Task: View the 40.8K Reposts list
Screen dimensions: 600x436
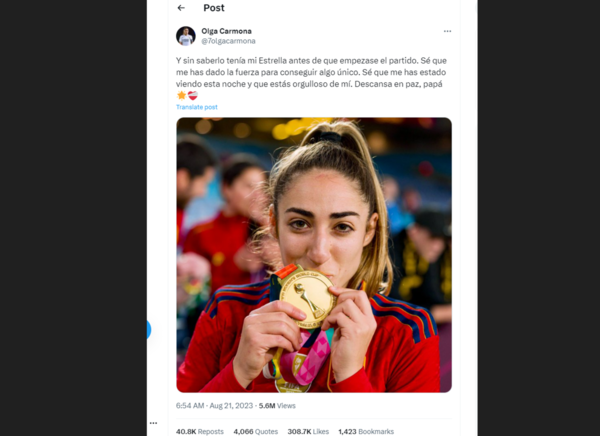Action: coord(200,431)
